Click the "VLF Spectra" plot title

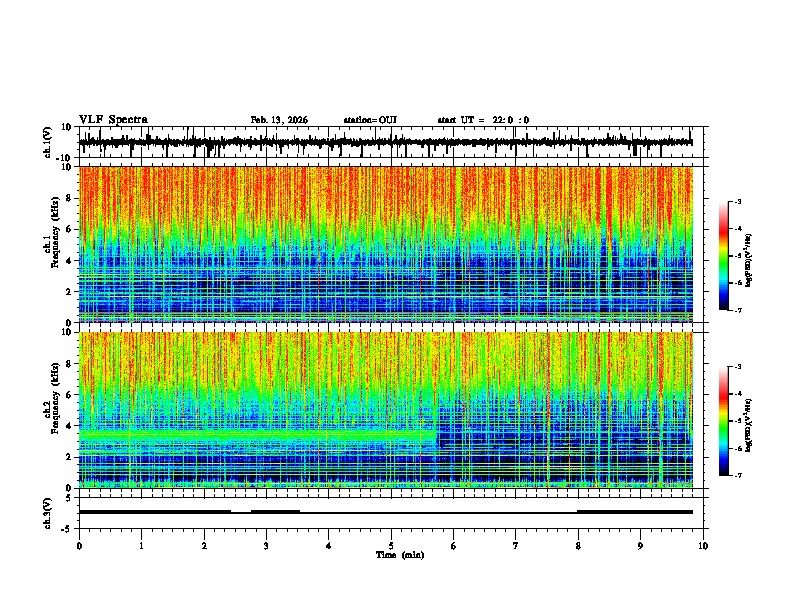[x=113, y=120]
